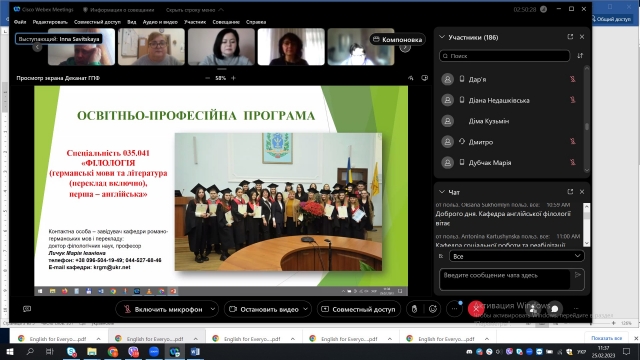The image size is (640, 360).
Task: Stop video with Остановить видео
Action: tap(264, 309)
